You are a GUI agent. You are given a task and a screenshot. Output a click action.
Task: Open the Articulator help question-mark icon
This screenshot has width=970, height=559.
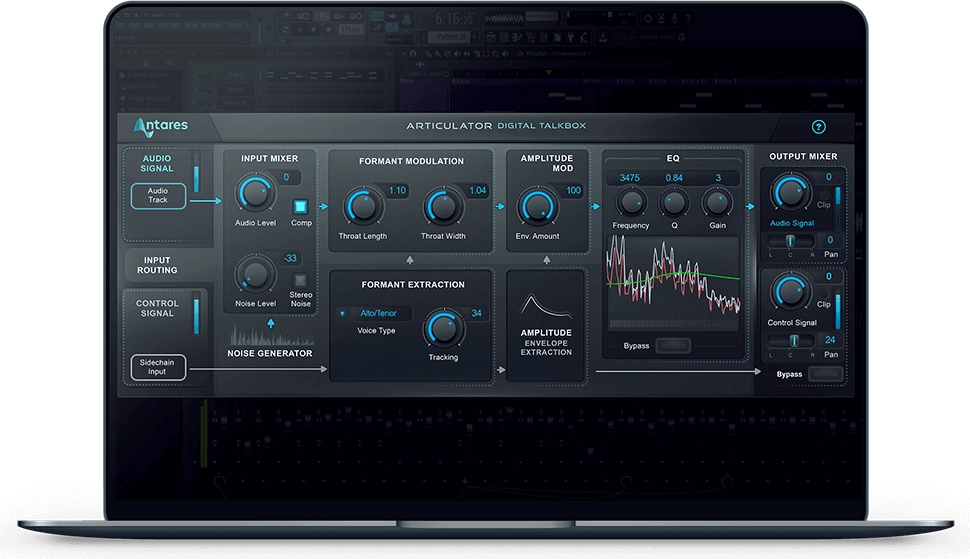[818, 127]
